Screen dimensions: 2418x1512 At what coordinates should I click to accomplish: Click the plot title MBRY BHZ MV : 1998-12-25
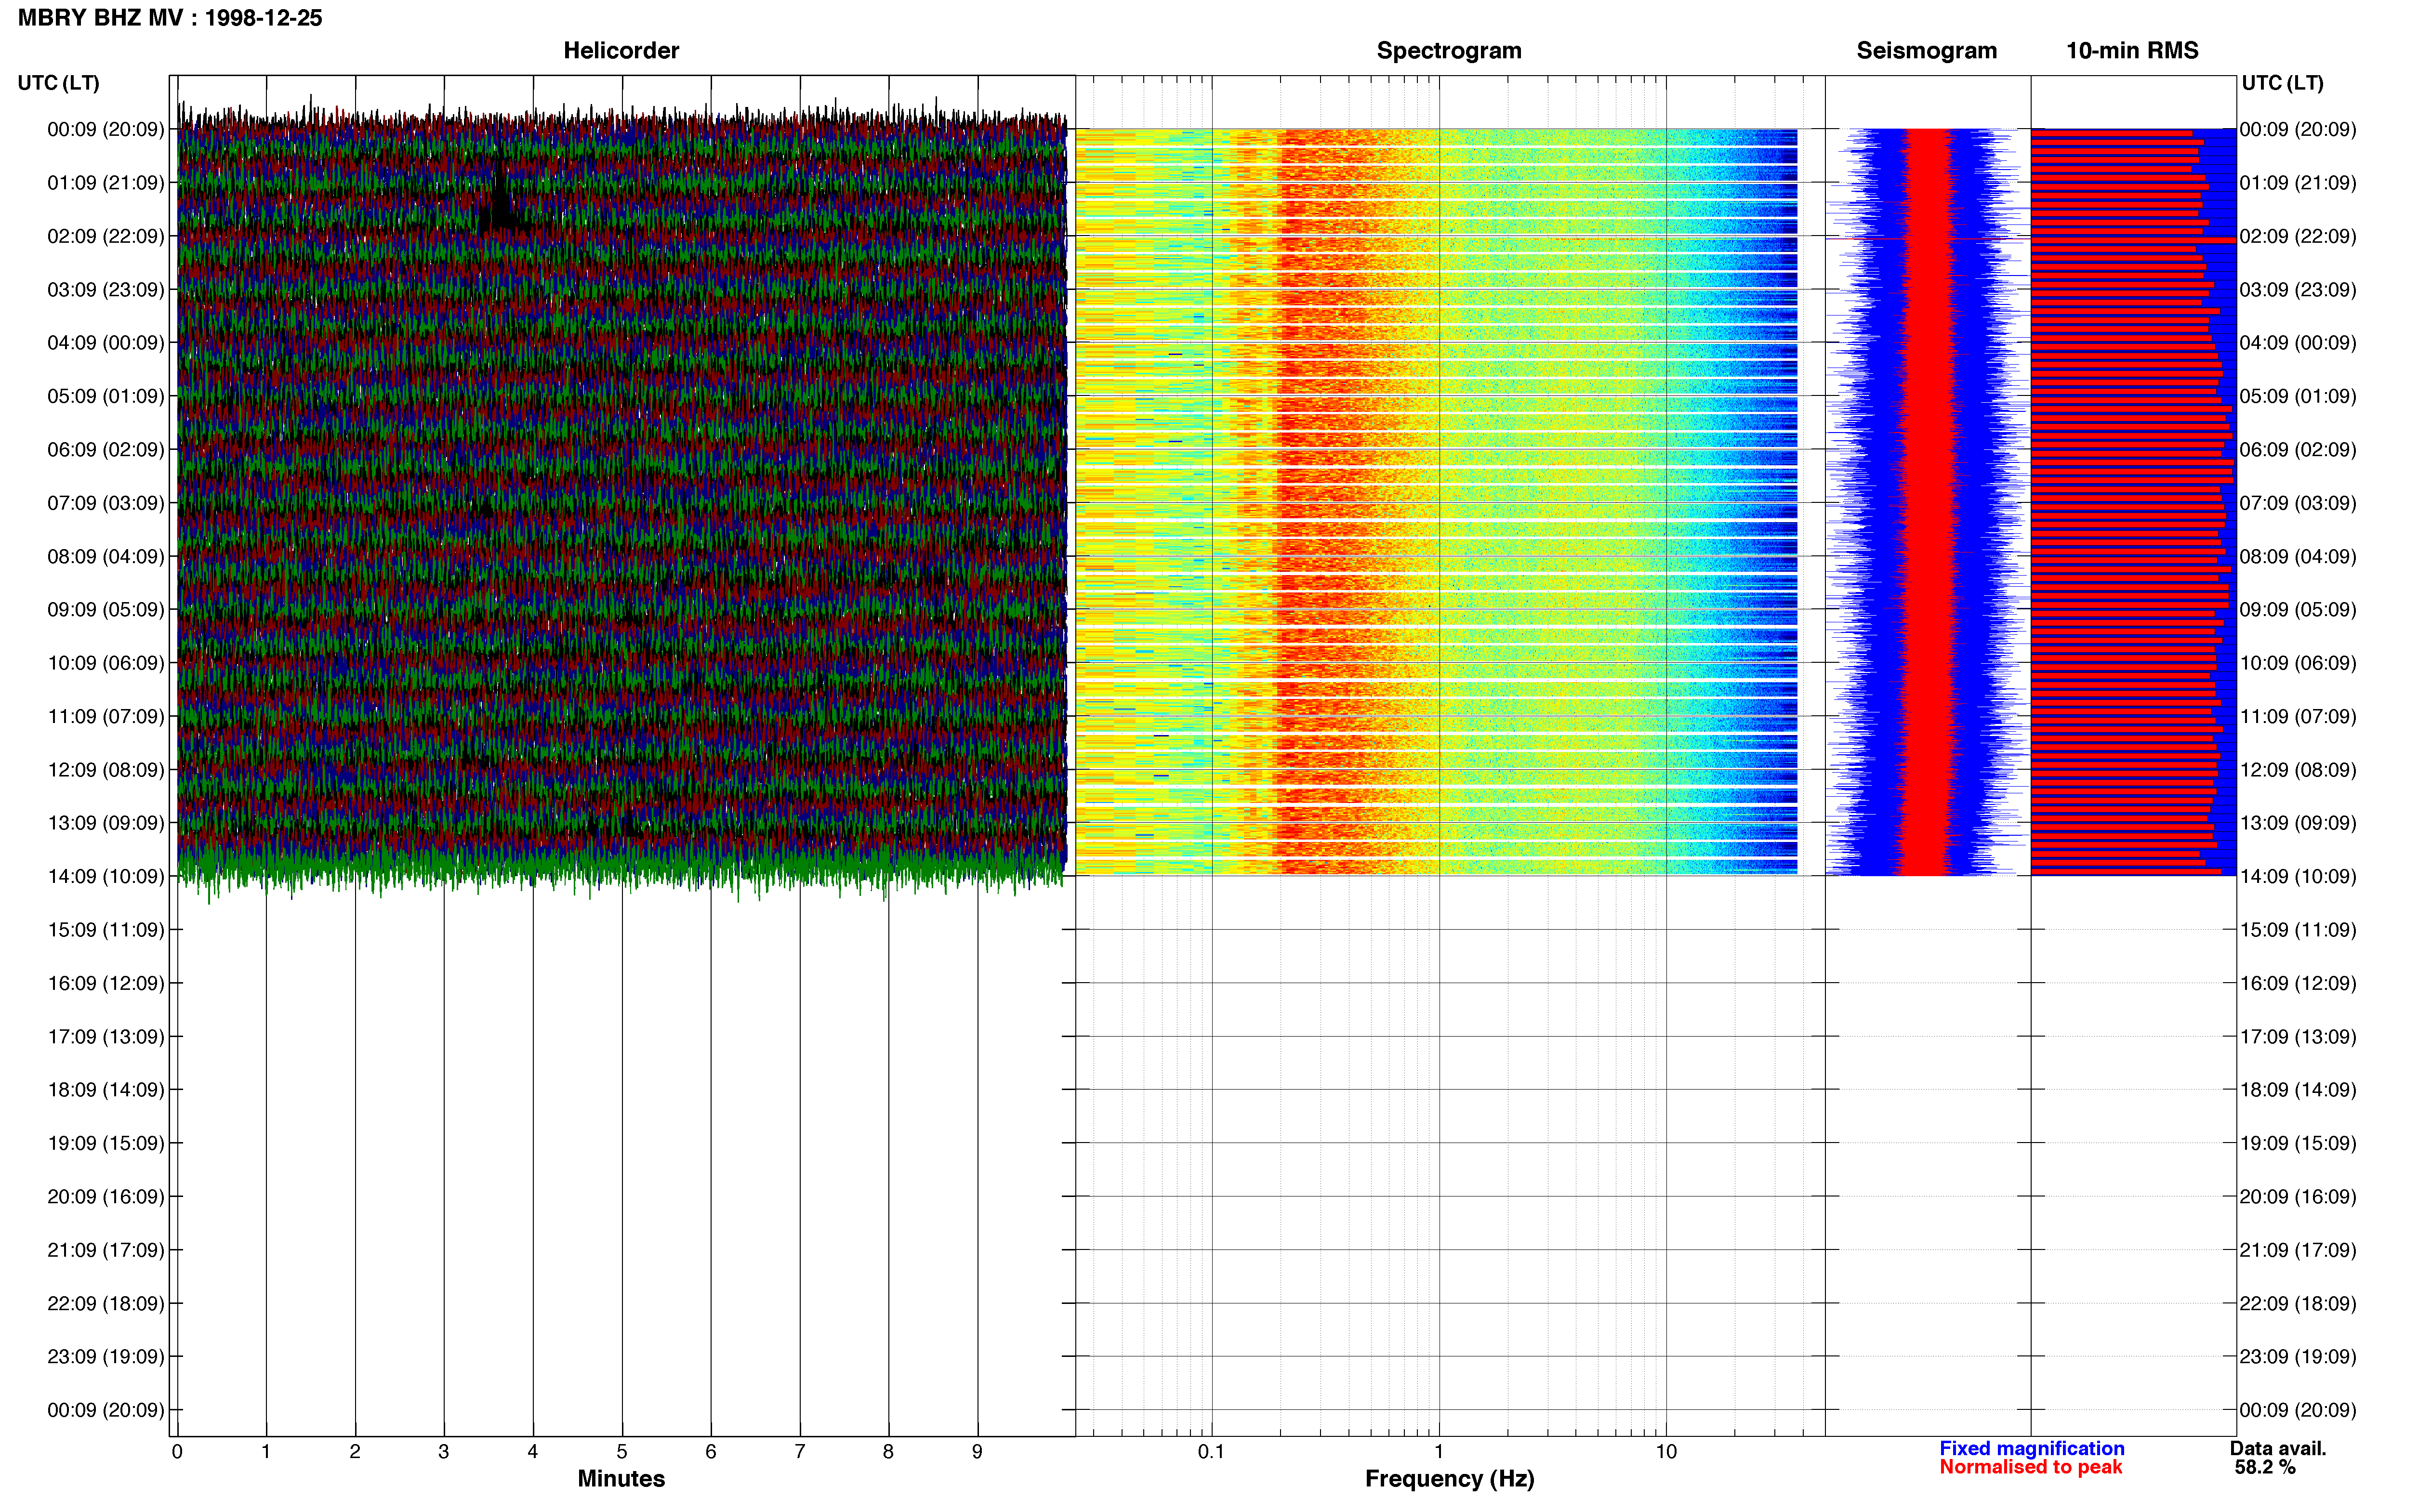pyautogui.click(x=170, y=18)
